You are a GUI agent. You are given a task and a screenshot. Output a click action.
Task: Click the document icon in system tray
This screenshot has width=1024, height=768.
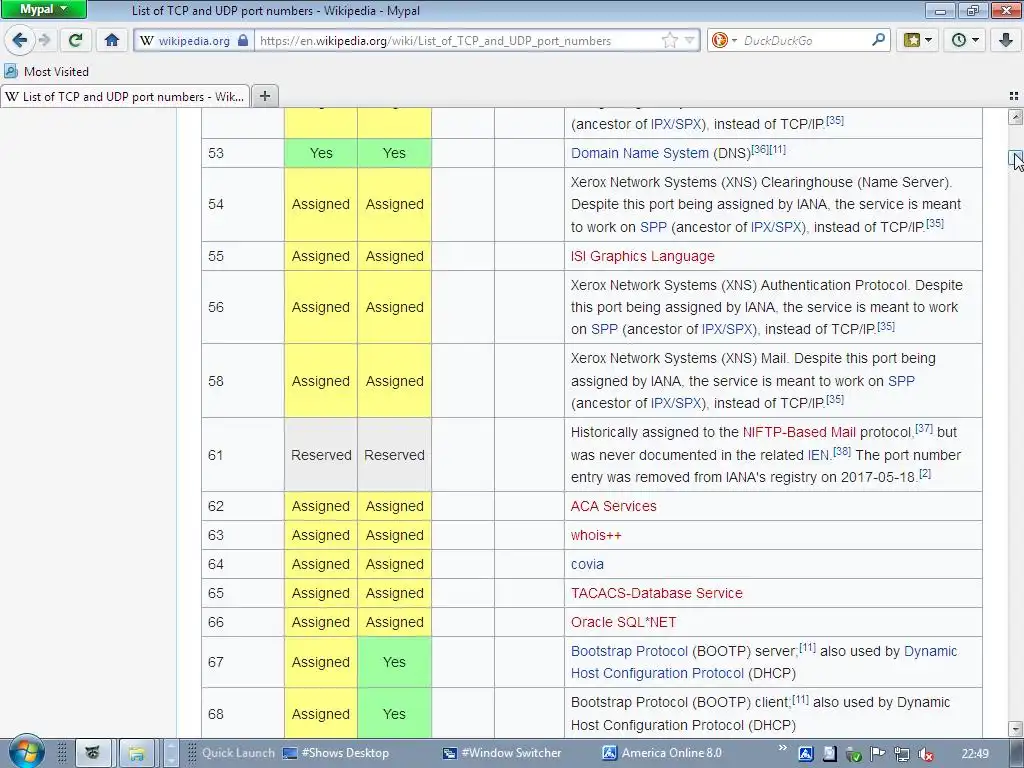pyautogui.click(x=829, y=754)
